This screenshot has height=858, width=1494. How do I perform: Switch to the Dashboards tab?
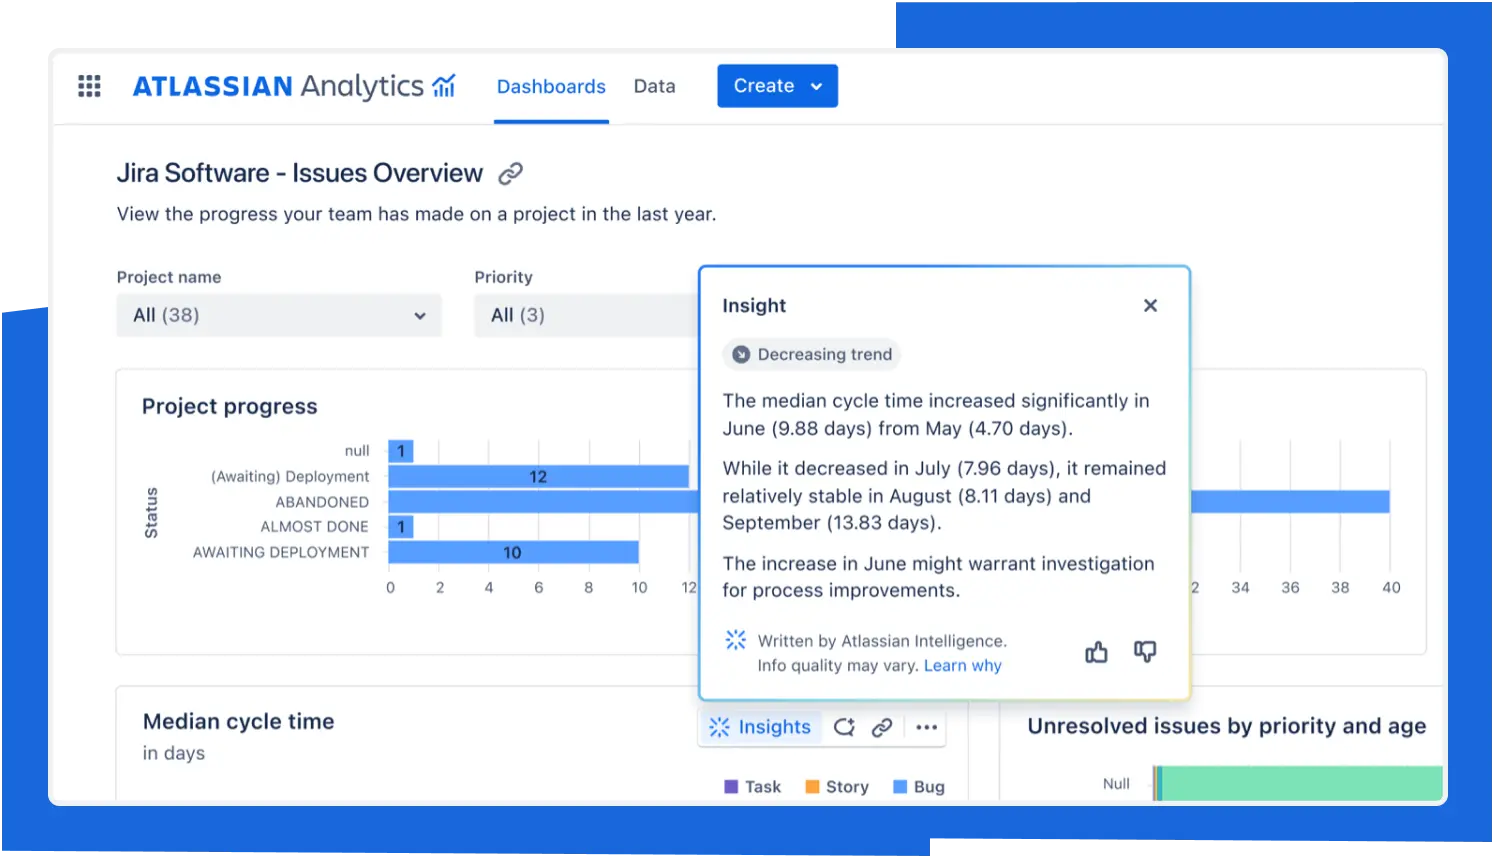click(551, 86)
